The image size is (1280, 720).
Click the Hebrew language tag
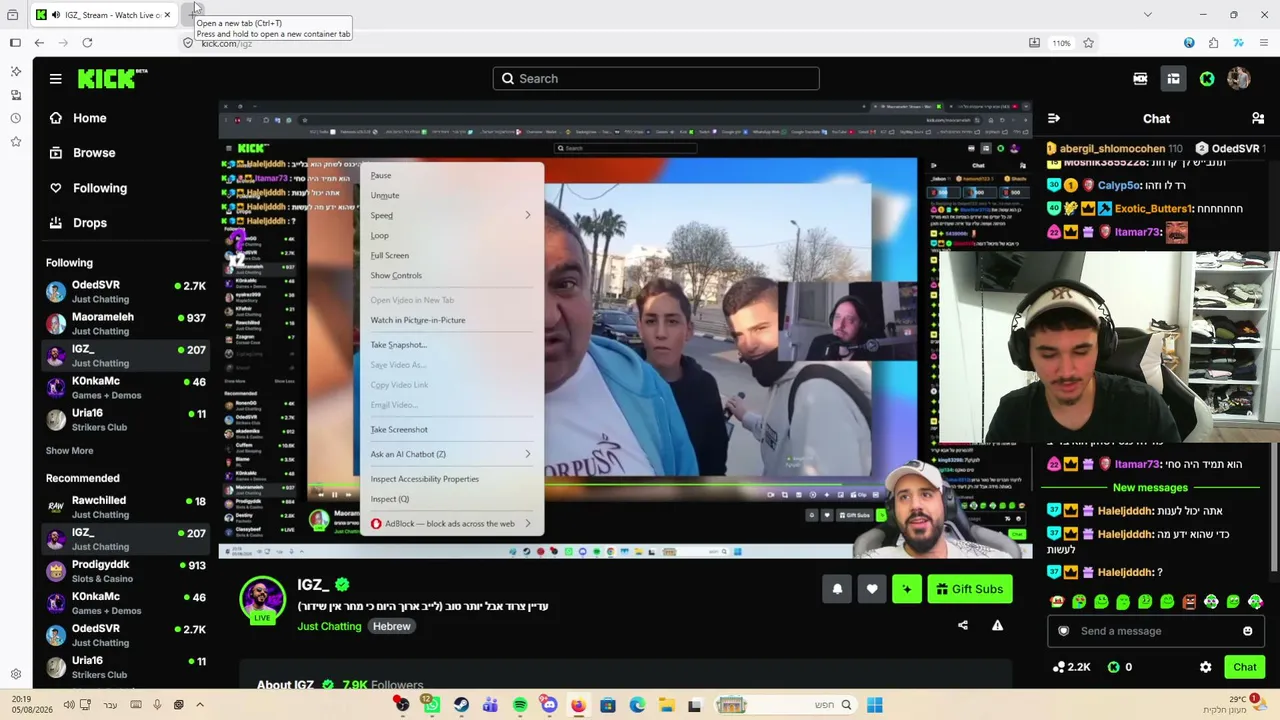392,627
